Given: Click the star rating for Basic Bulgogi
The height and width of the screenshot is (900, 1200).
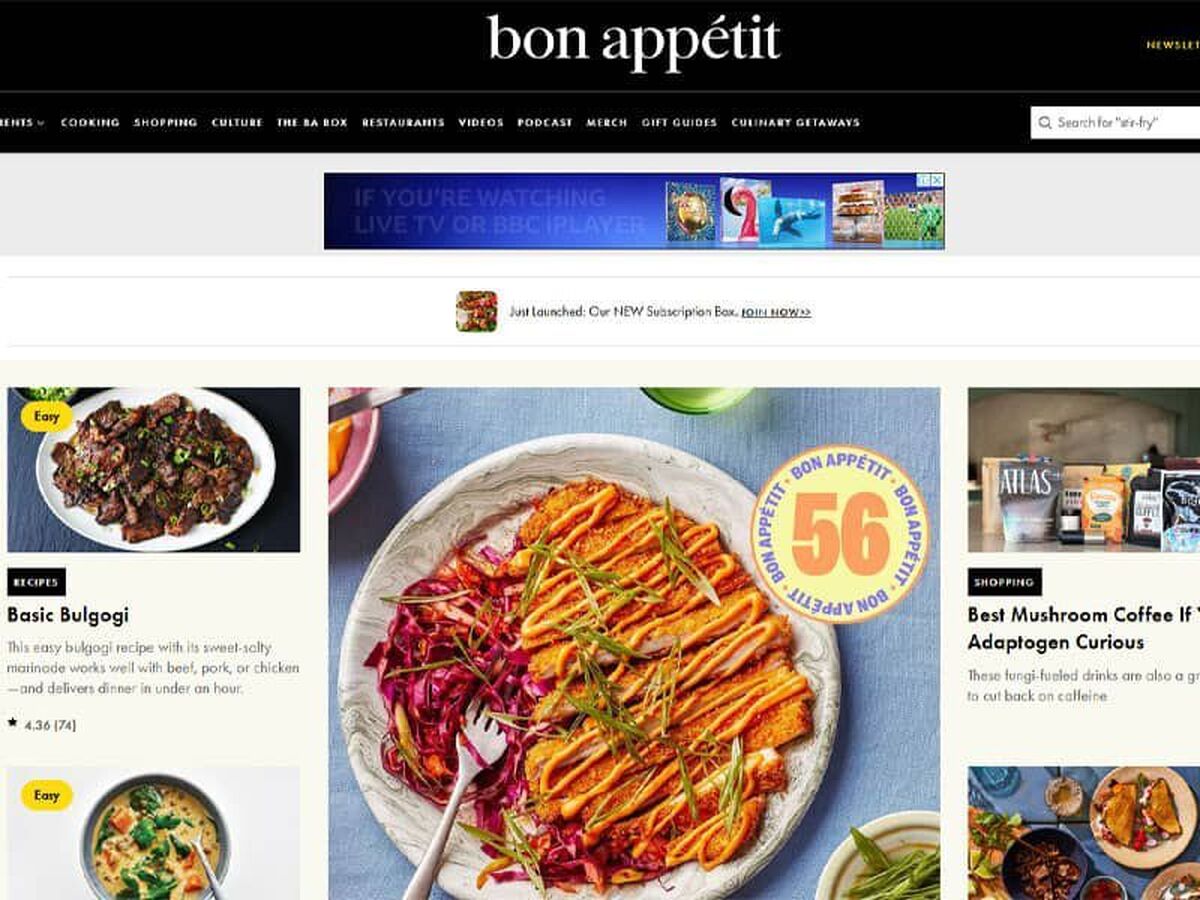Looking at the screenshot, I should click(41, 724).
